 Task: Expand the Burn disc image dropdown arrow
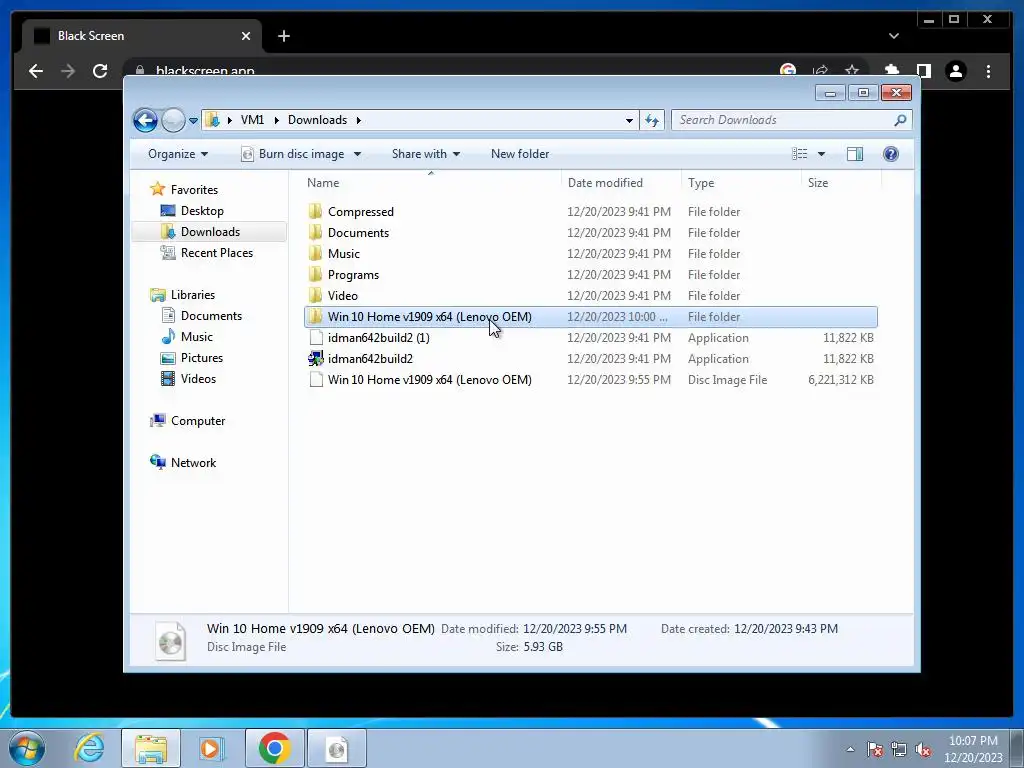(x=357, y=154)
